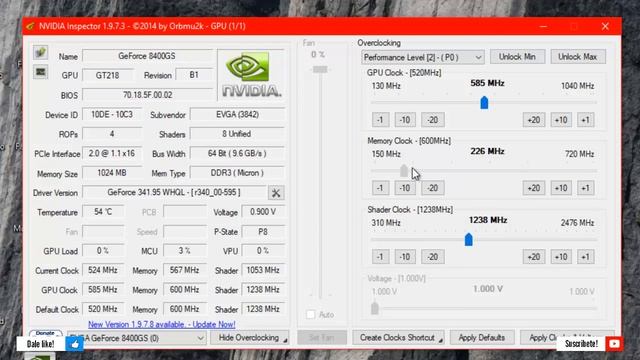Viewport: 640px width, 360px height.
Task: Click the Memory Clock slider handle
Action: (404, 171)
